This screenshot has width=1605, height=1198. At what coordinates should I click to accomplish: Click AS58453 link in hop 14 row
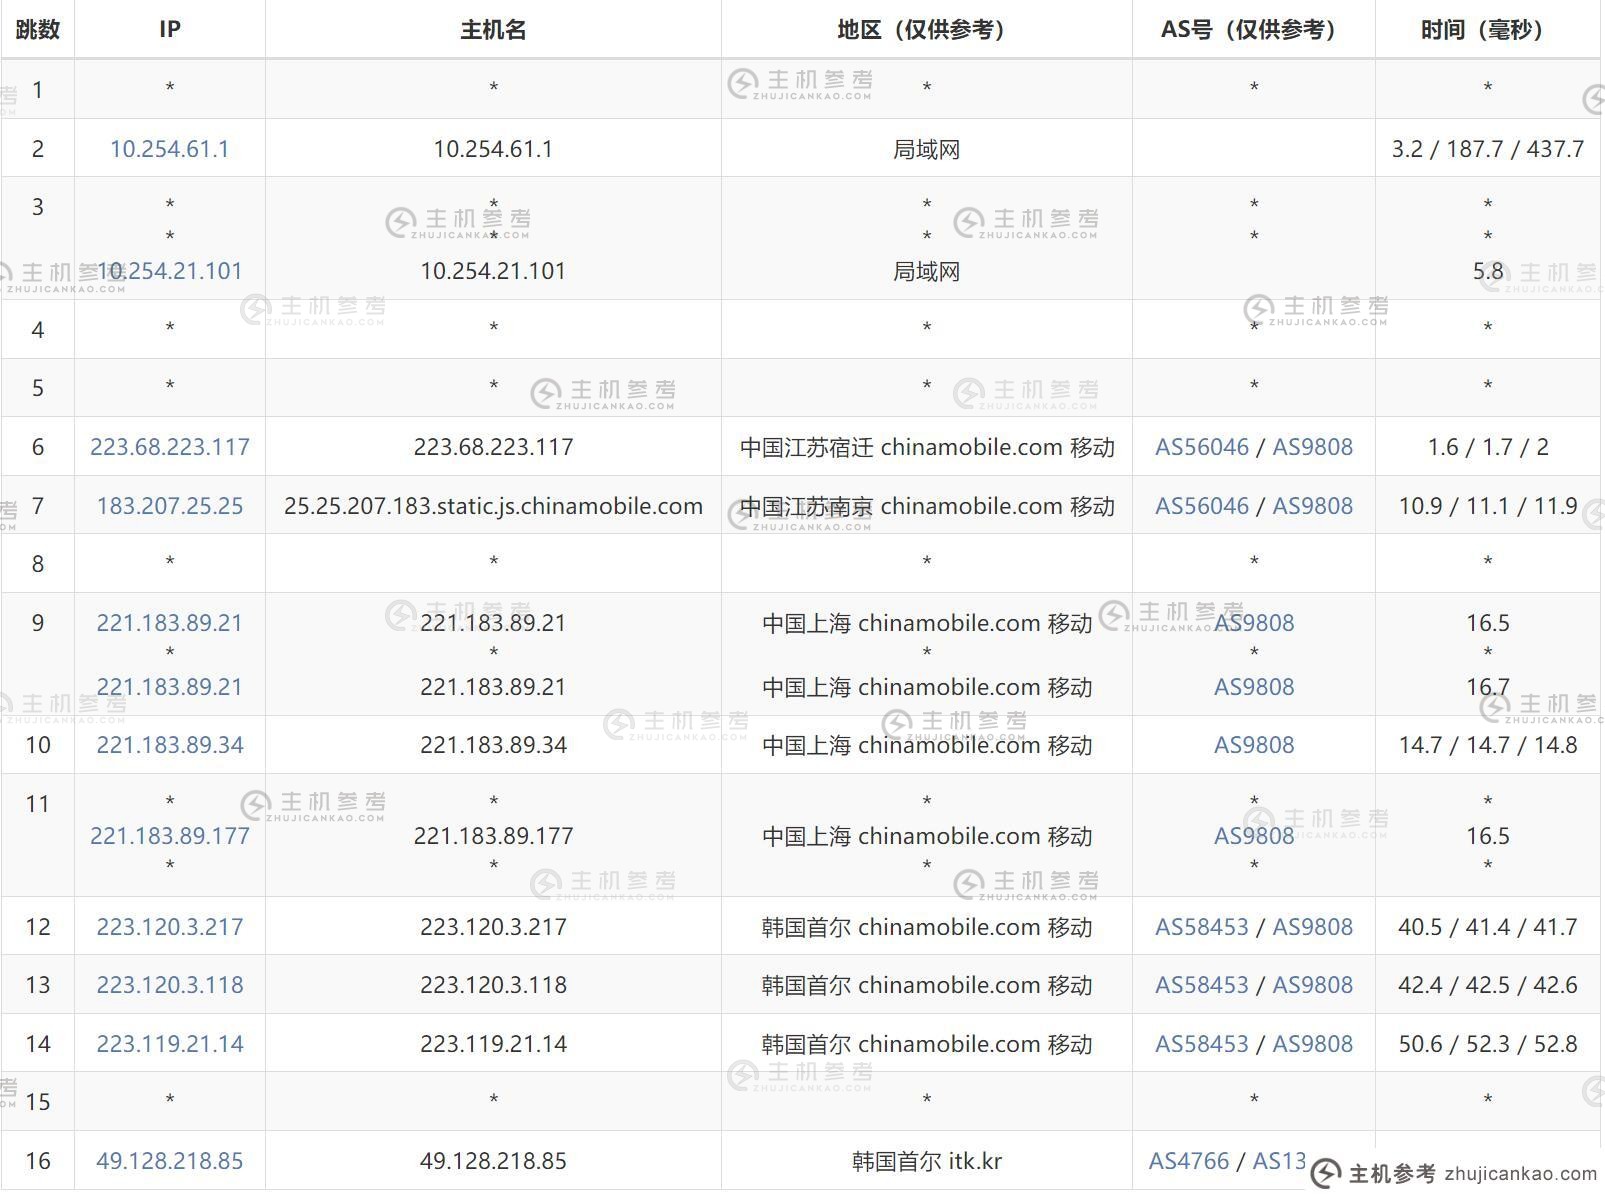pos(1201,1044)
